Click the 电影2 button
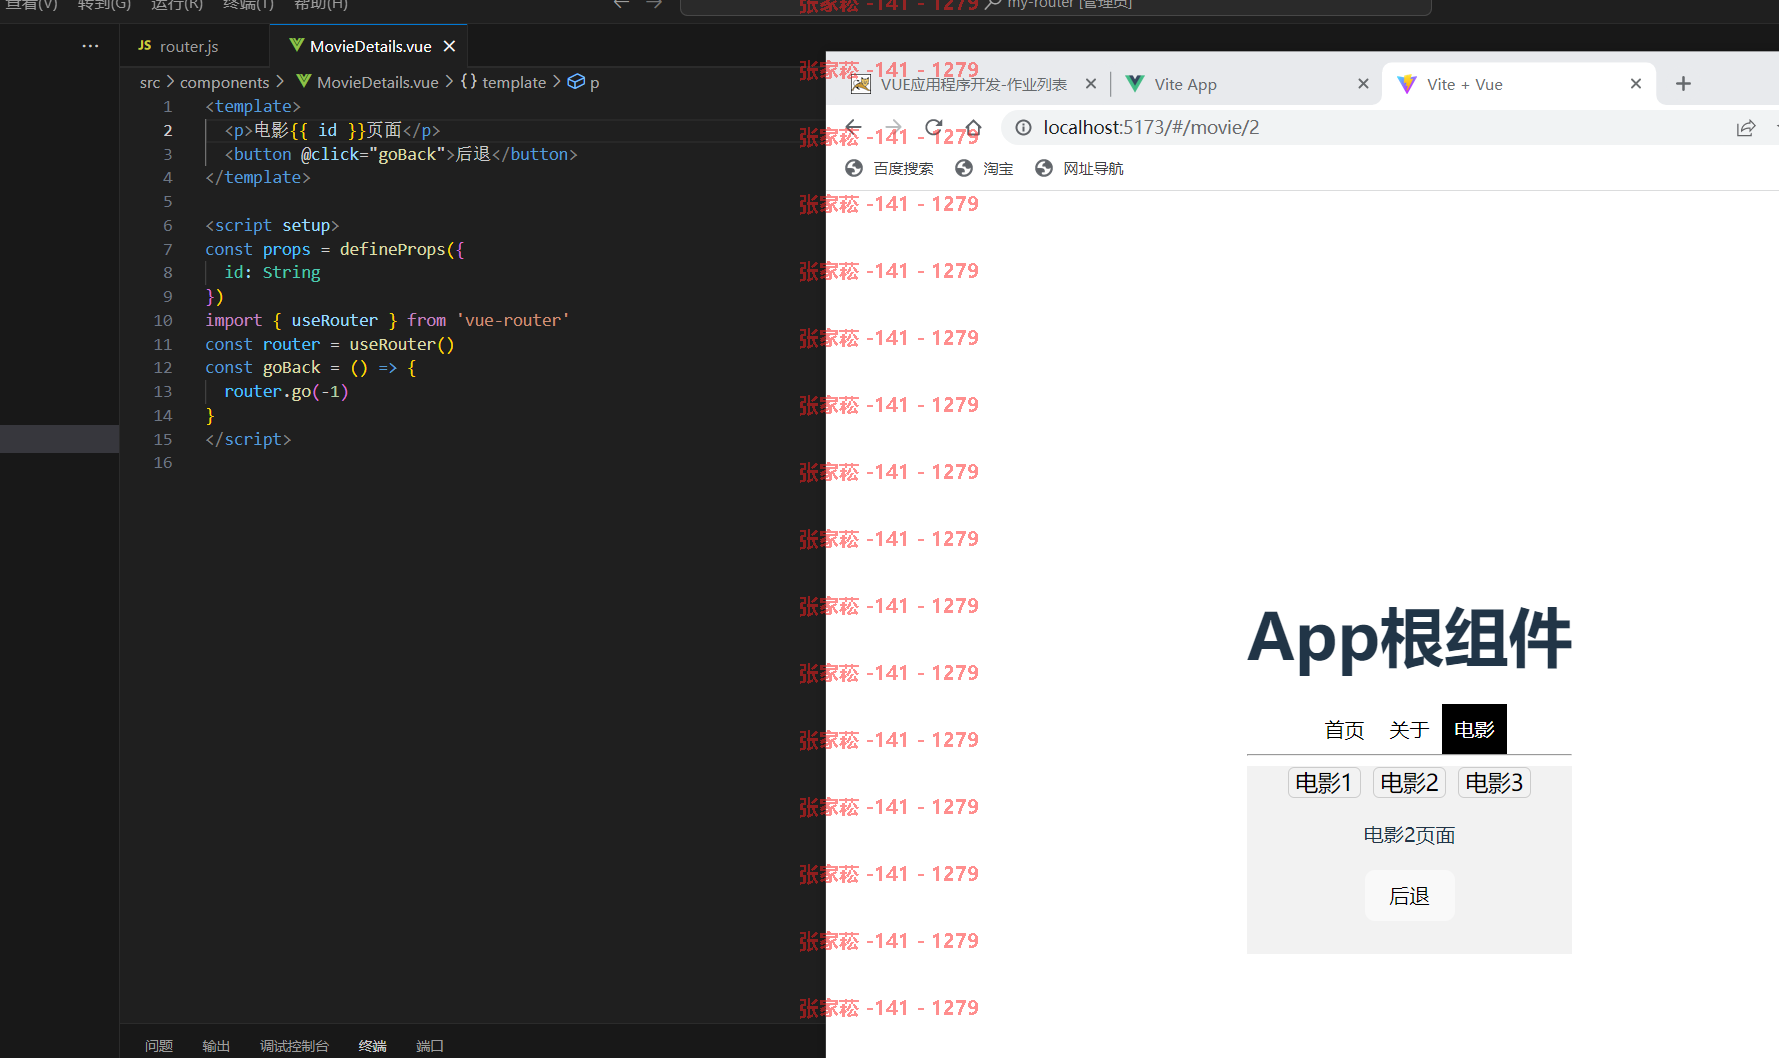 (1409, 783)
